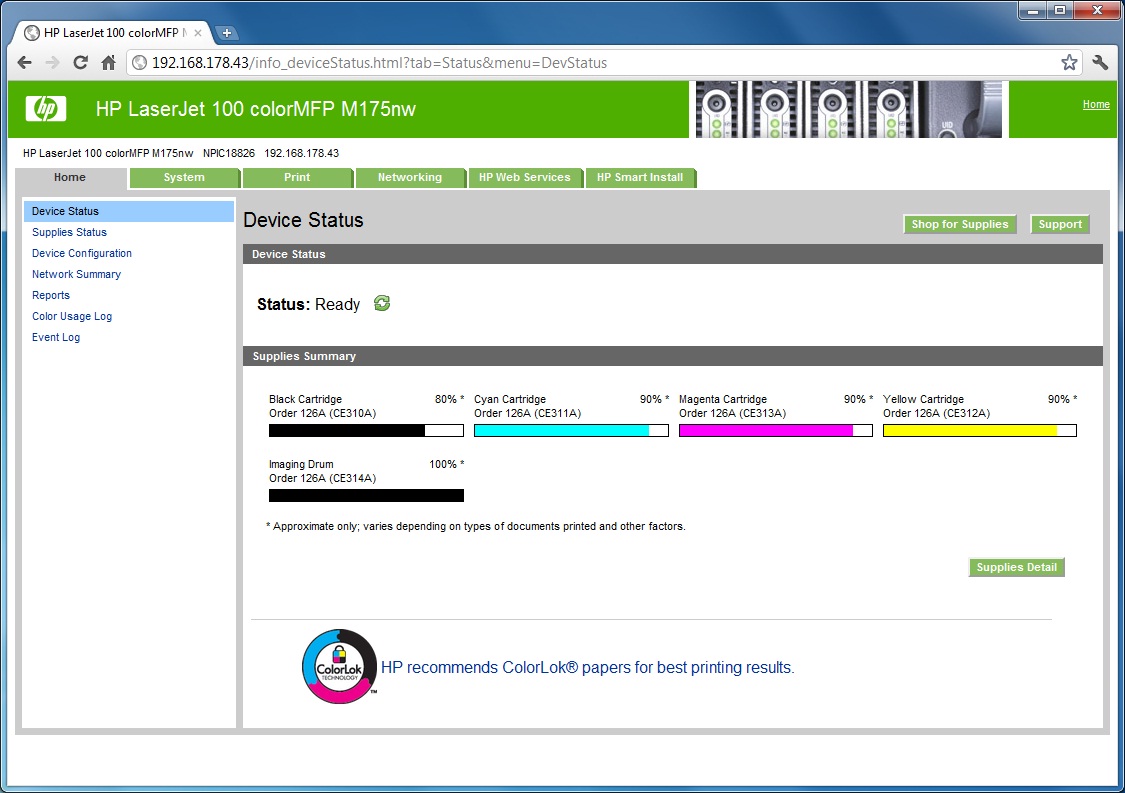Click 'Imaging Drum' label
The height and width of the screenshot is (793, 1125).
pos(301,464)
